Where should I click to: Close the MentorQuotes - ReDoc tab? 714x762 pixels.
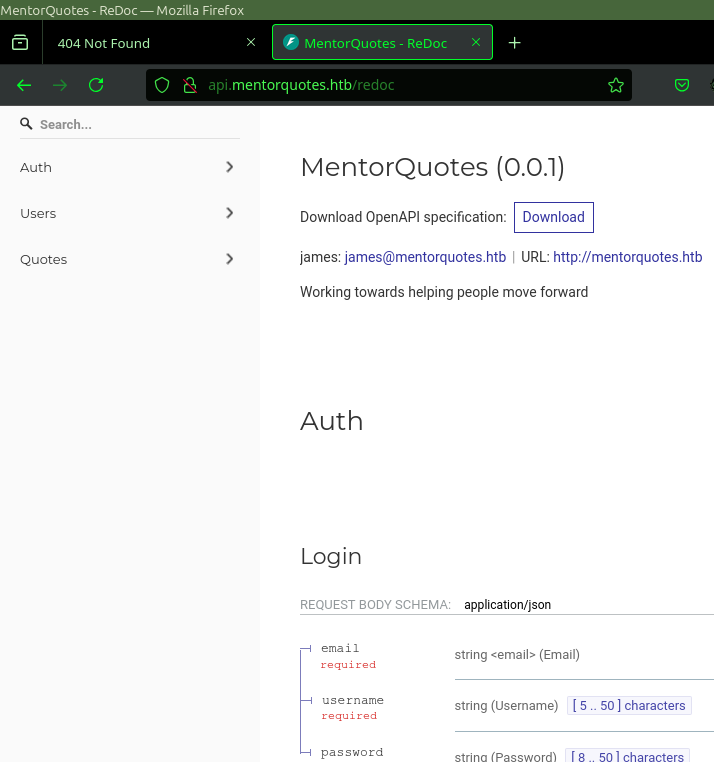[x=476, y=42]
